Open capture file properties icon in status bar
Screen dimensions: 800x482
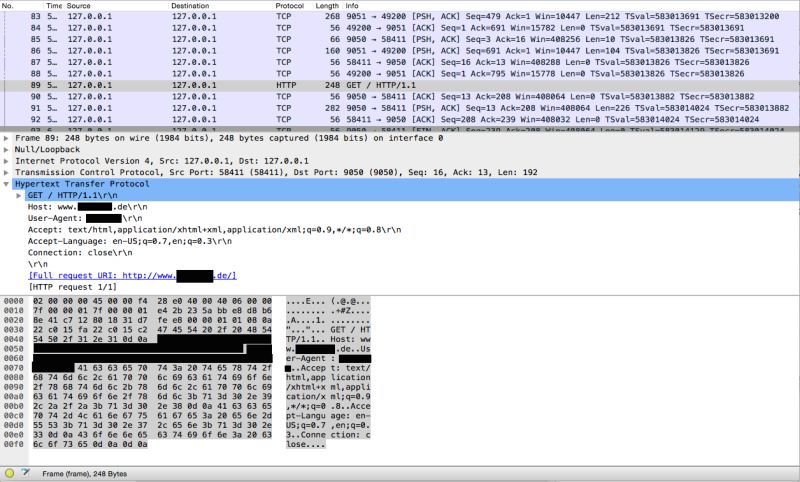point(25,473)
